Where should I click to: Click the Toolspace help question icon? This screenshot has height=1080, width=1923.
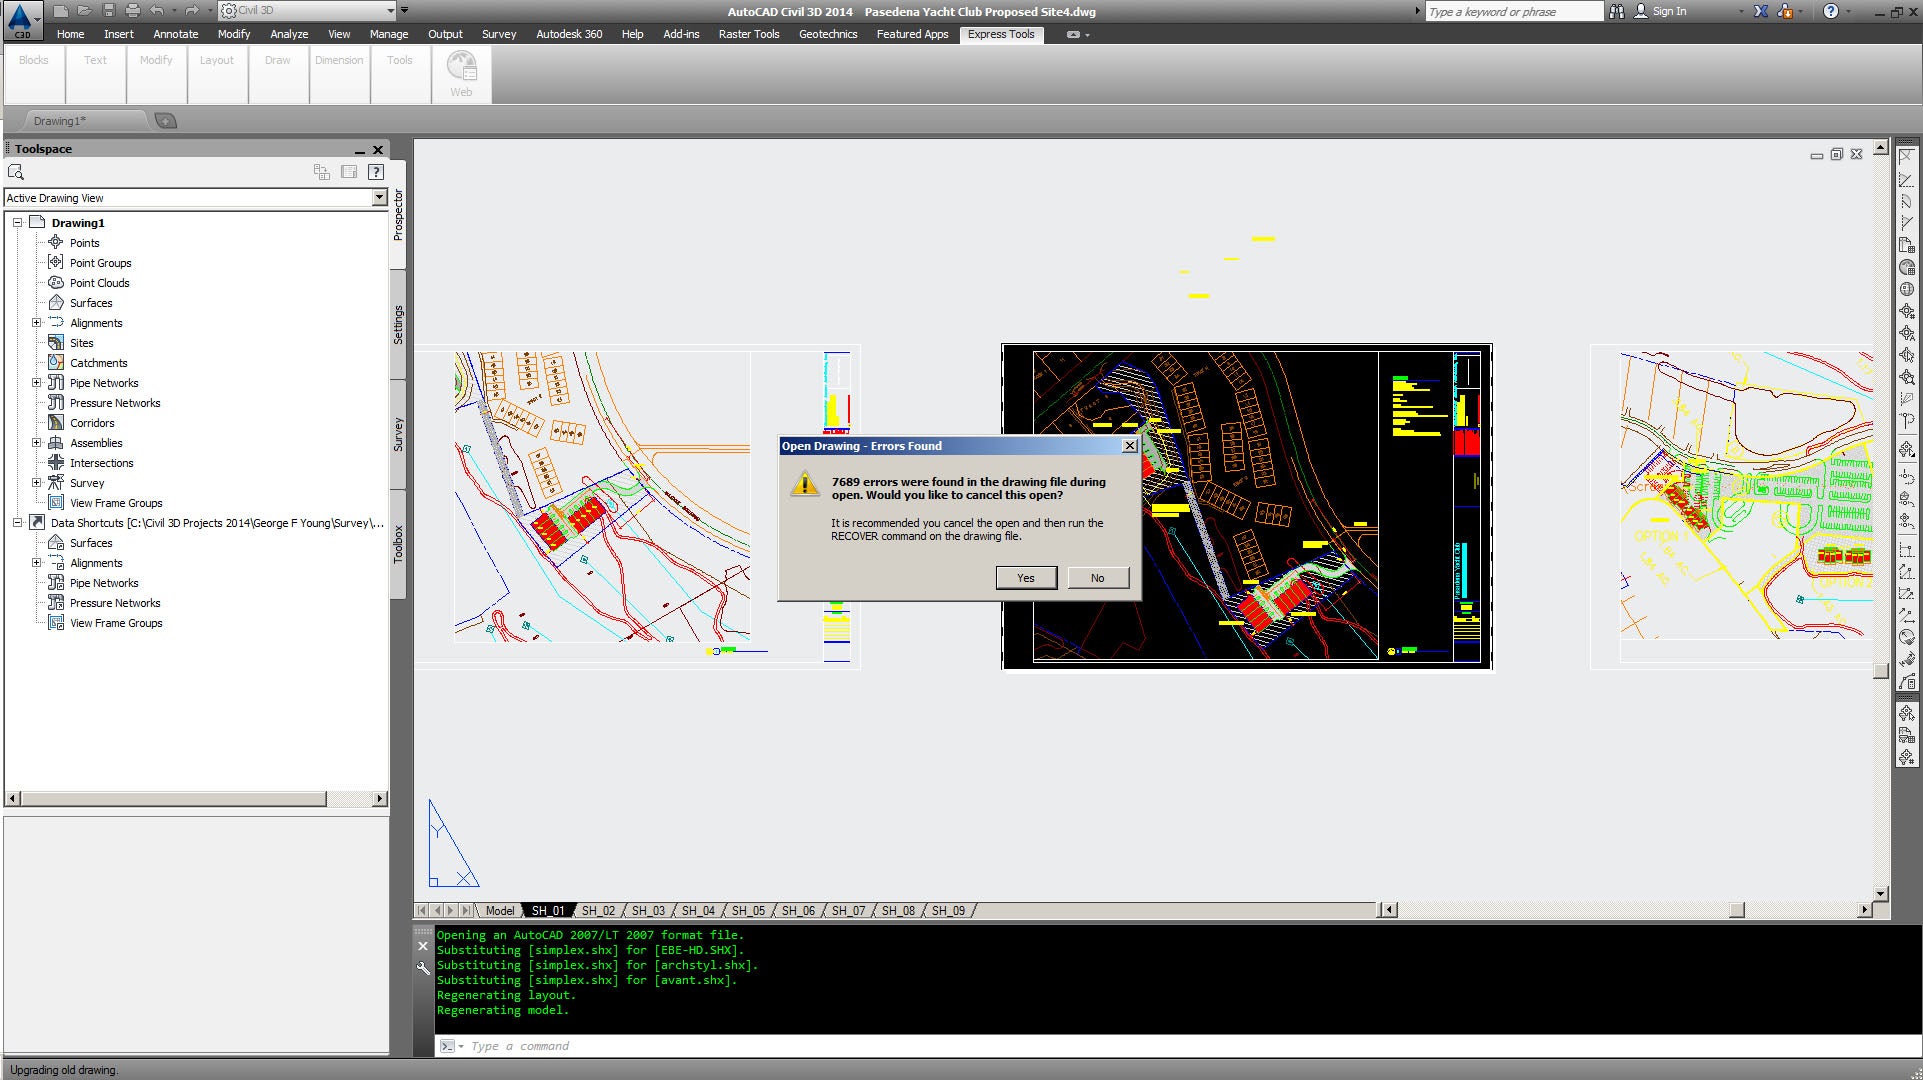376,172
